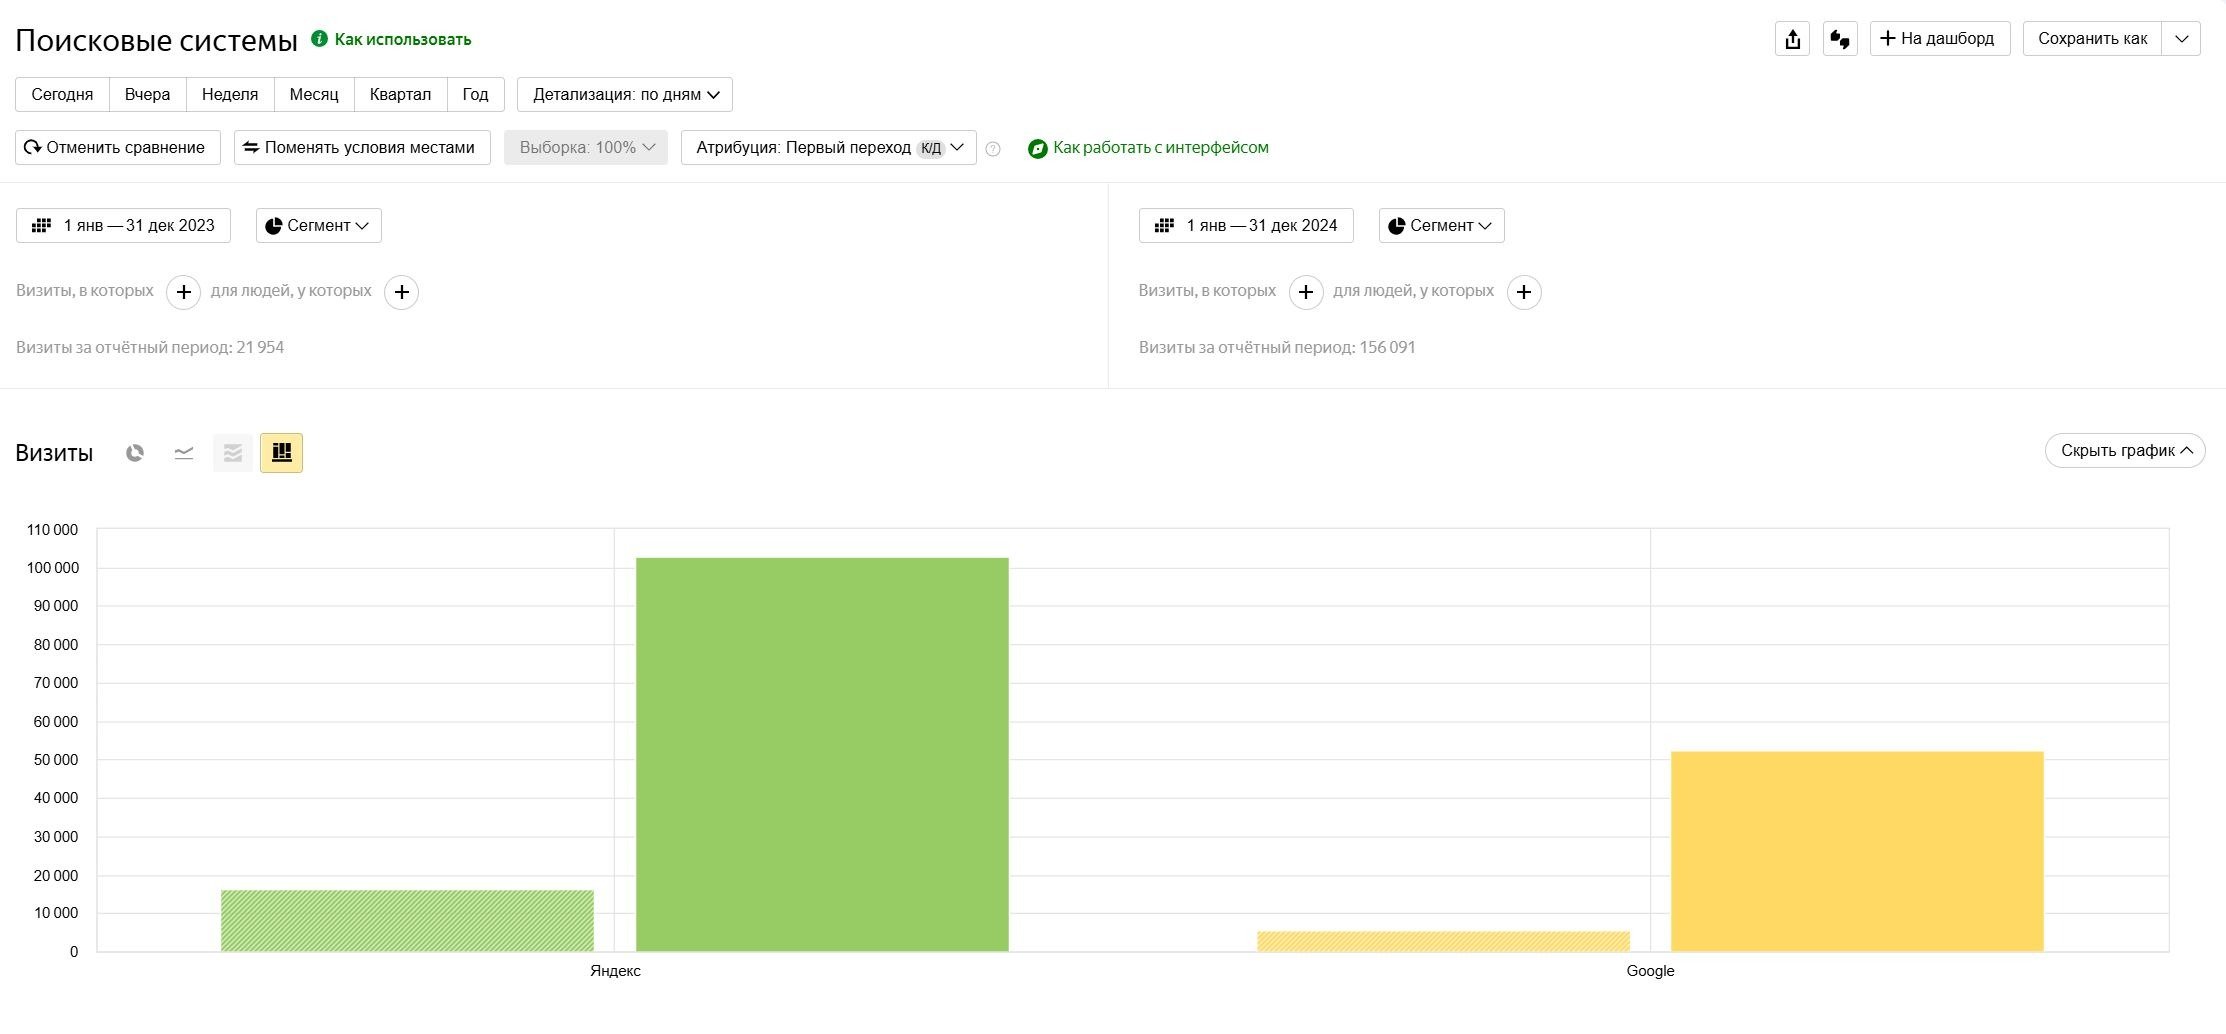Click the export/share report icon
The height and width of the screenshot is (1034, 2226).
(x=1792, y=39)
